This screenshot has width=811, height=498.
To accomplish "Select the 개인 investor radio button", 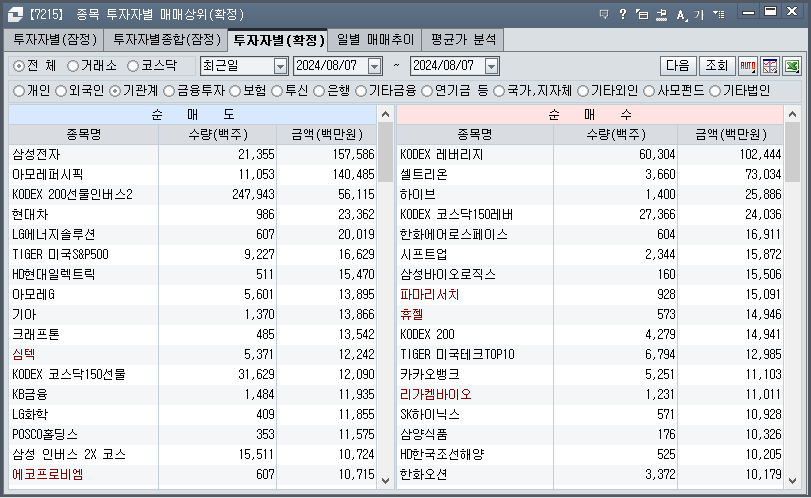I will (x=19, y=91).
